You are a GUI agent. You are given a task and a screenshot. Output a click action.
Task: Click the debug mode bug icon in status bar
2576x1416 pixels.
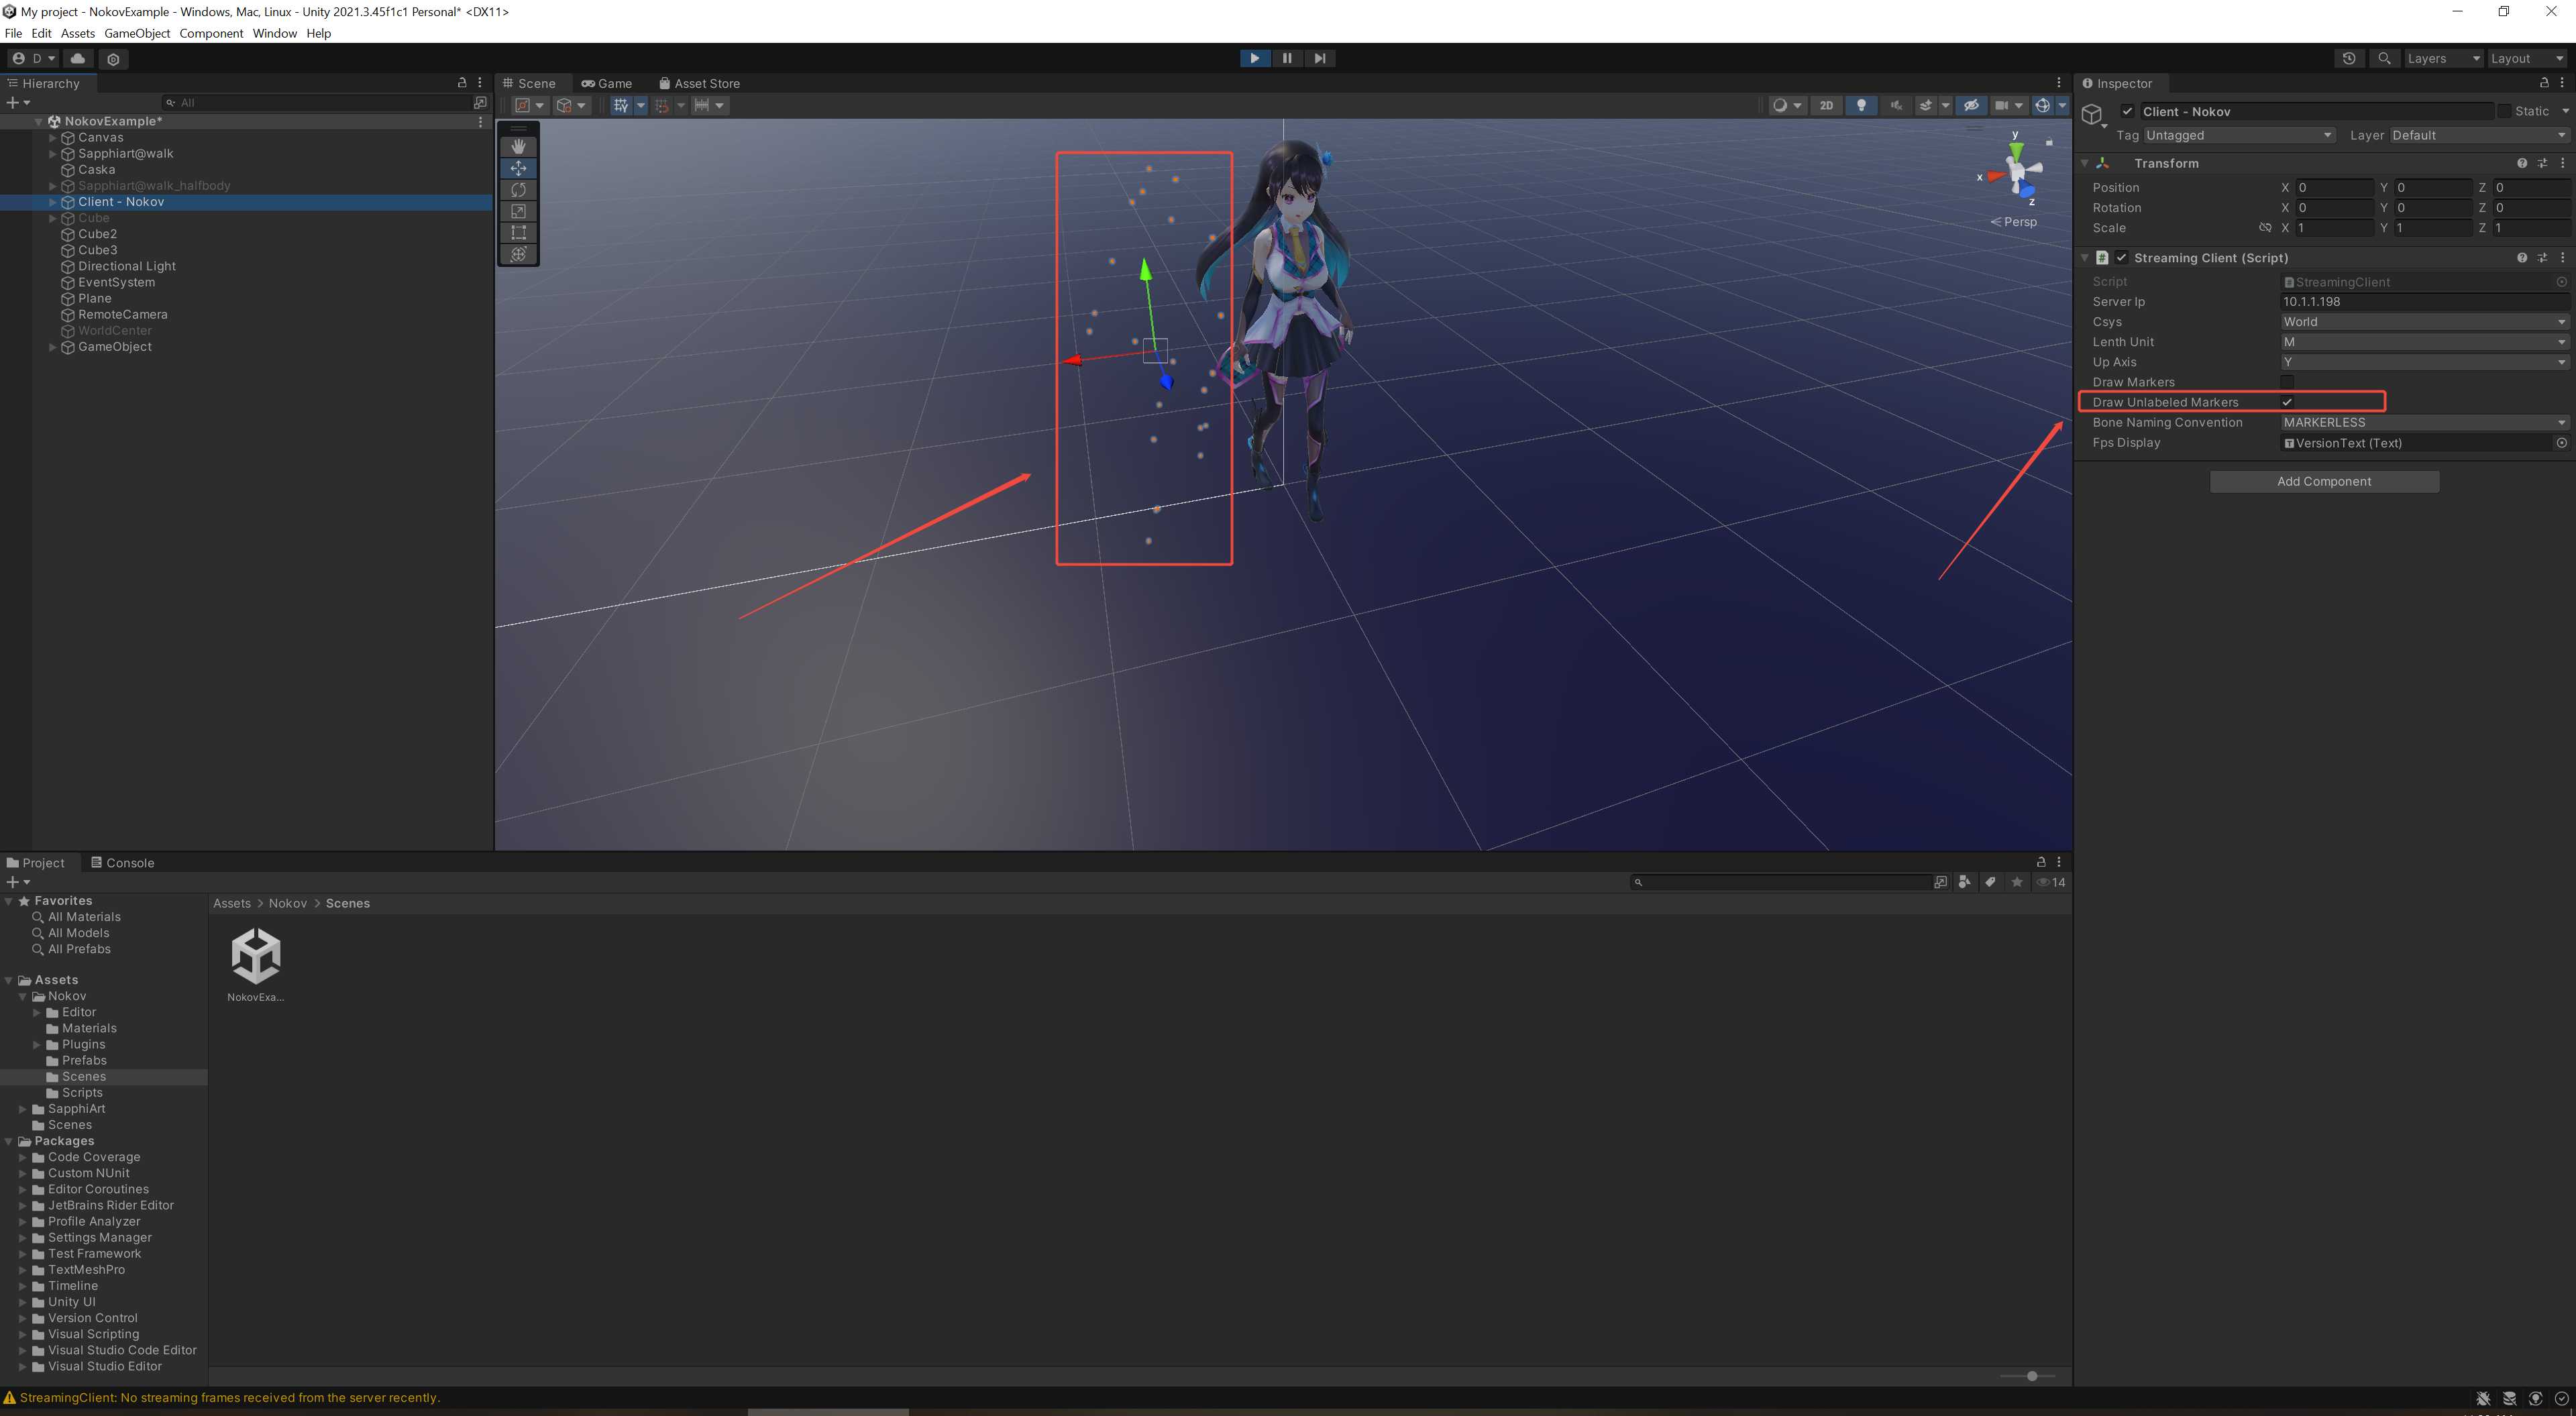tap(2483, 1398)
